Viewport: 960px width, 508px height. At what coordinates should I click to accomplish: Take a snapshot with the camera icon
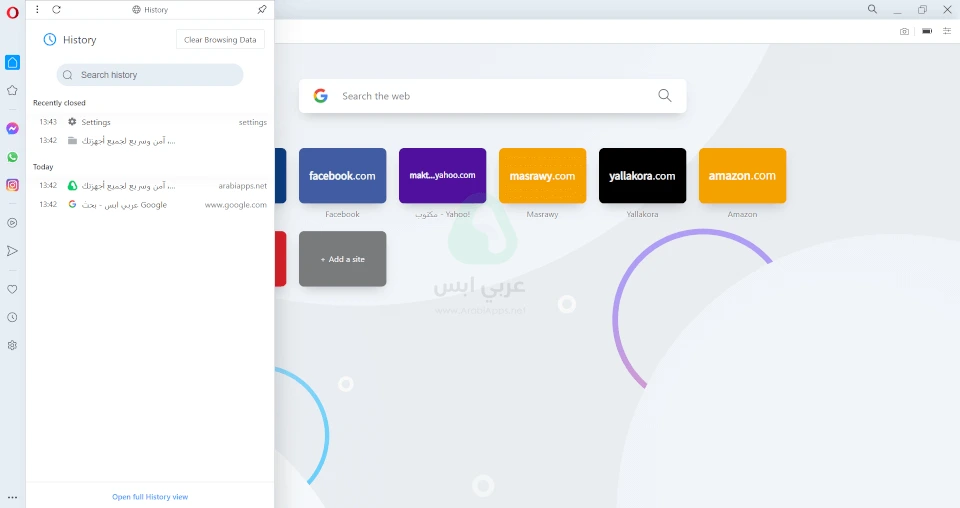(x=904, y=31)
